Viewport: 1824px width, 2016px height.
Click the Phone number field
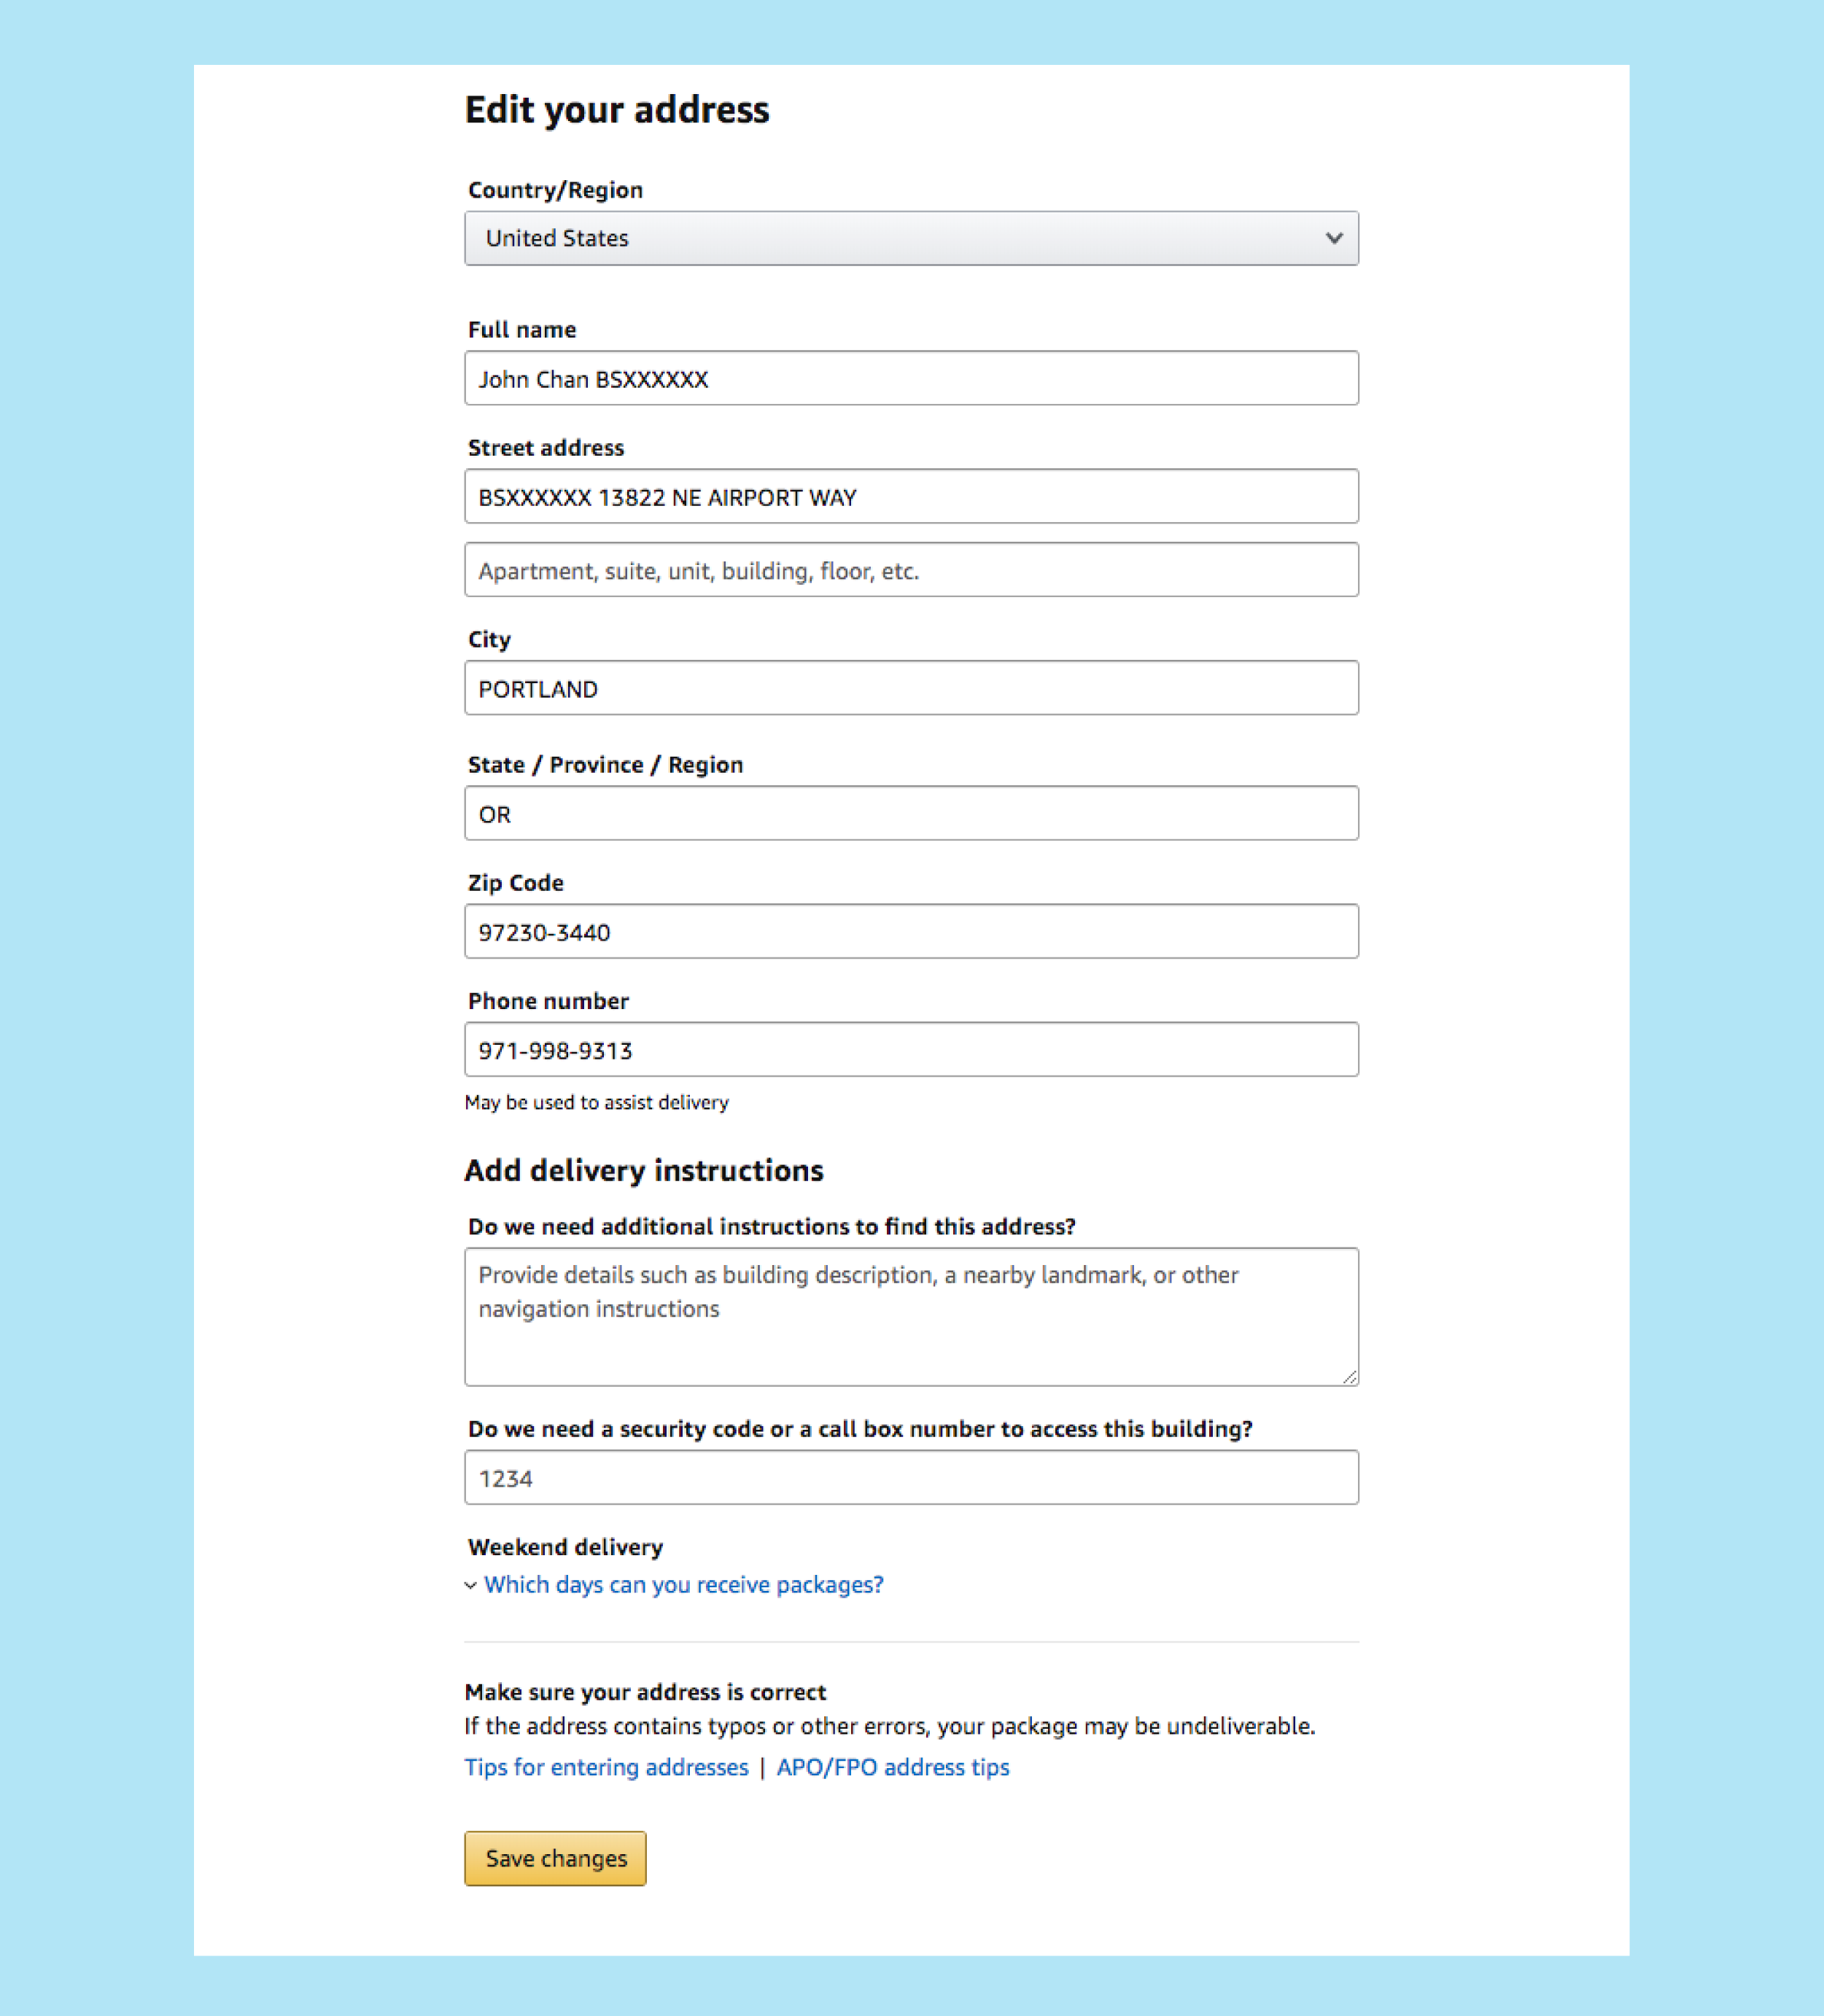pos(910,1049)
